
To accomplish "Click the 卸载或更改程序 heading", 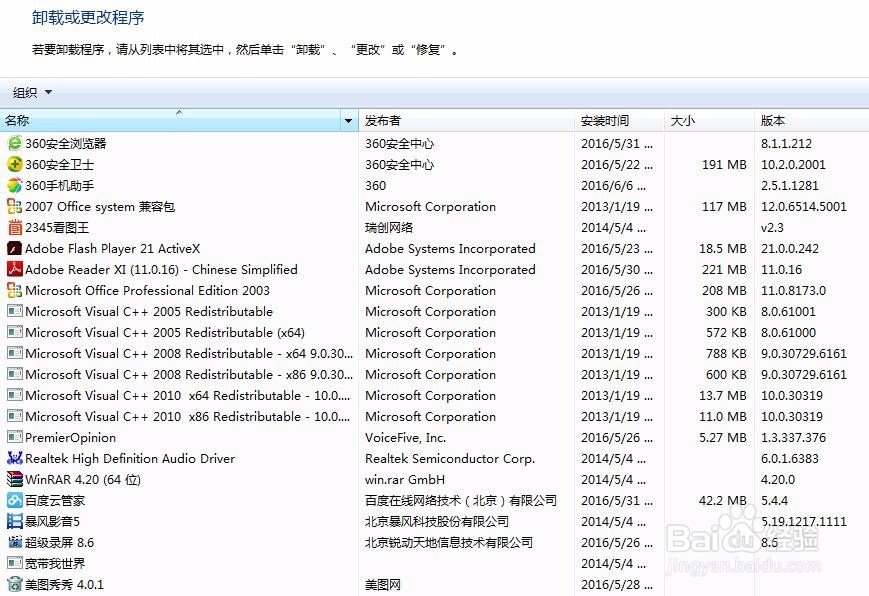I will pos(88,18).
